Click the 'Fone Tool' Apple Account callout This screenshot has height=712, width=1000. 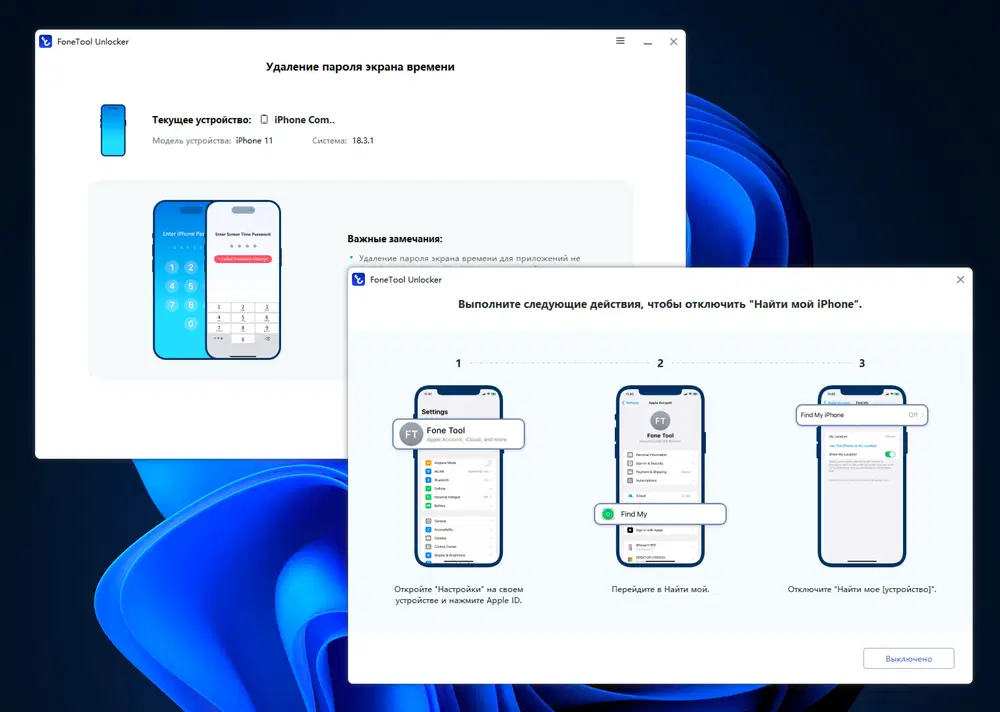[459, 434]
